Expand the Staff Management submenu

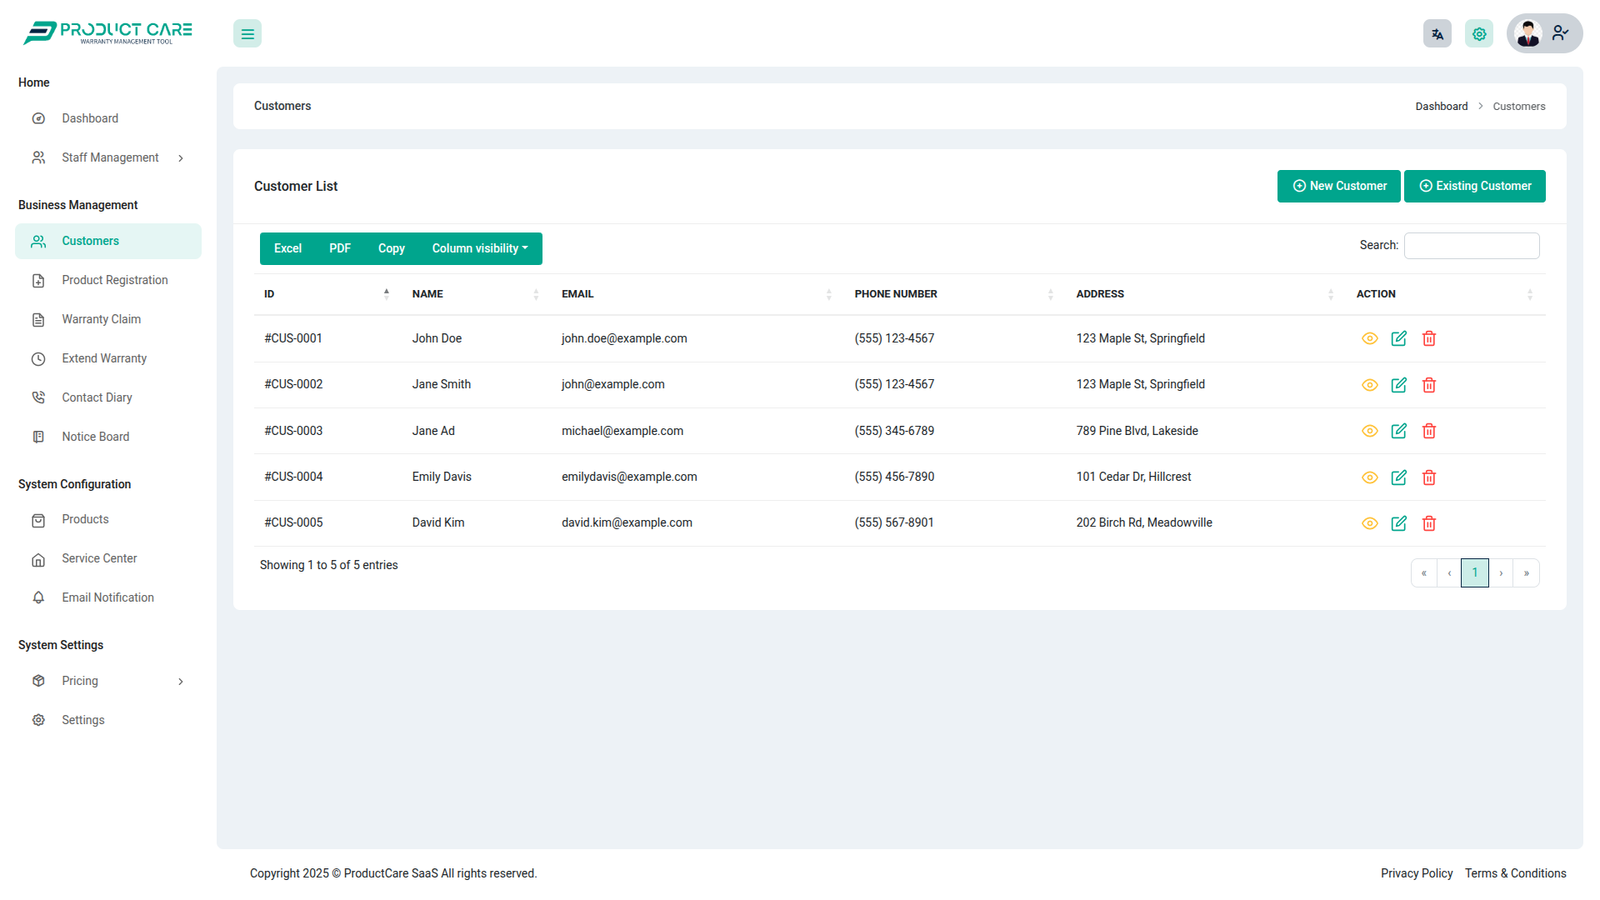tap(109, 158)
